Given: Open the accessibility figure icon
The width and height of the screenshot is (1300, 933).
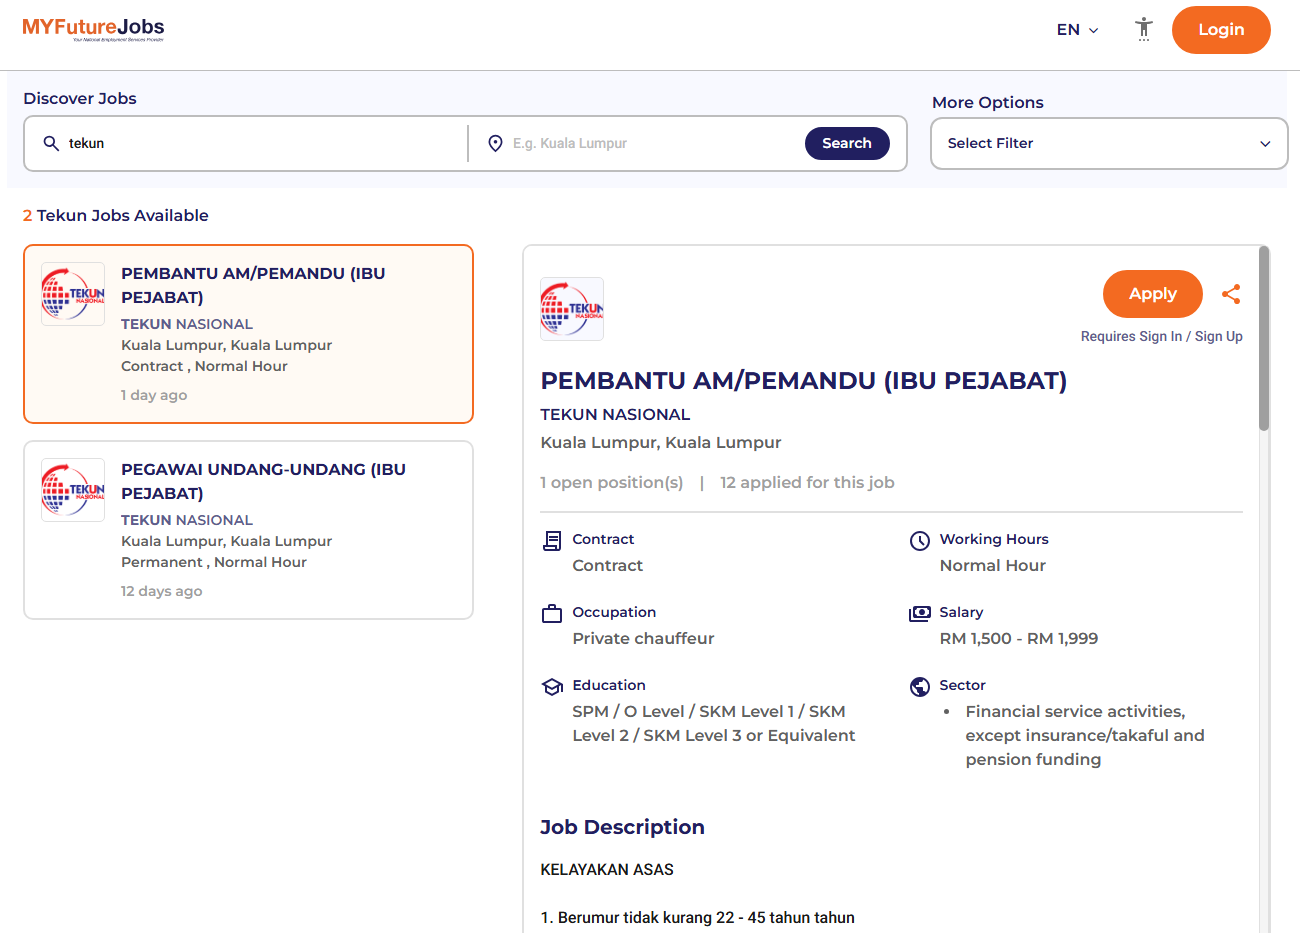Looking at the screenshot, I should 1144,29.
